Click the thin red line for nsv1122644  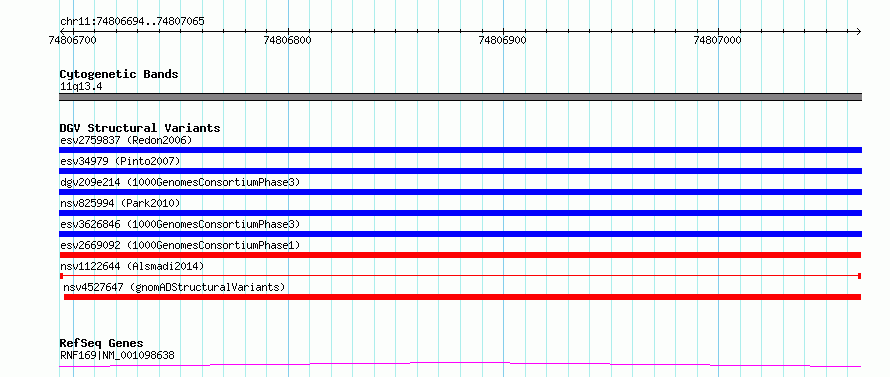click(460, 276)
